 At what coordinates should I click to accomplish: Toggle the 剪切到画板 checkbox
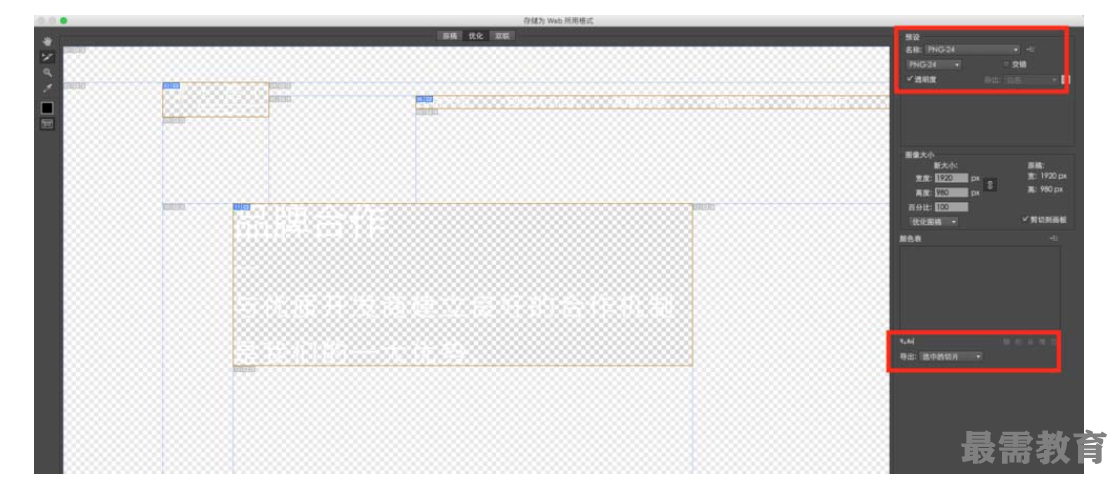[x=1024, y=219]
